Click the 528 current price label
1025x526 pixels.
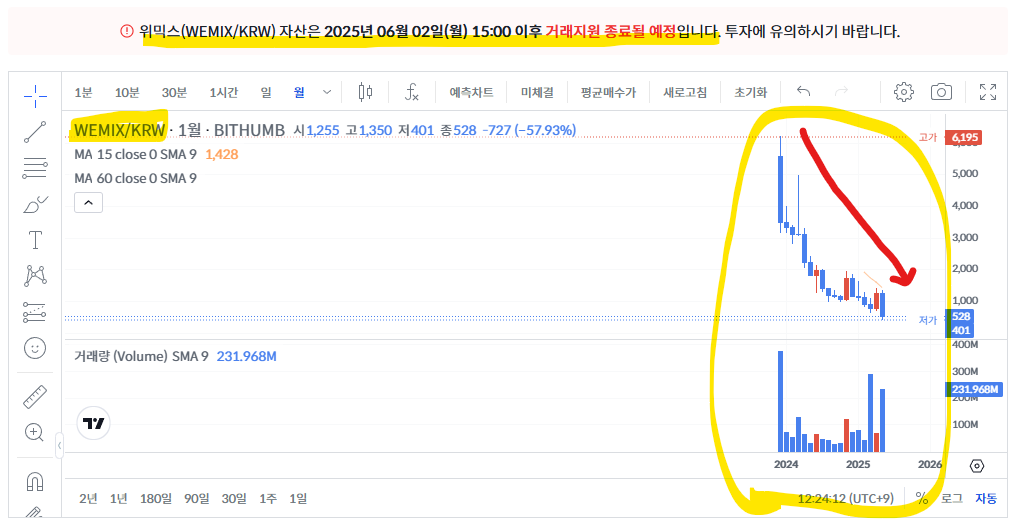(962, 316)
